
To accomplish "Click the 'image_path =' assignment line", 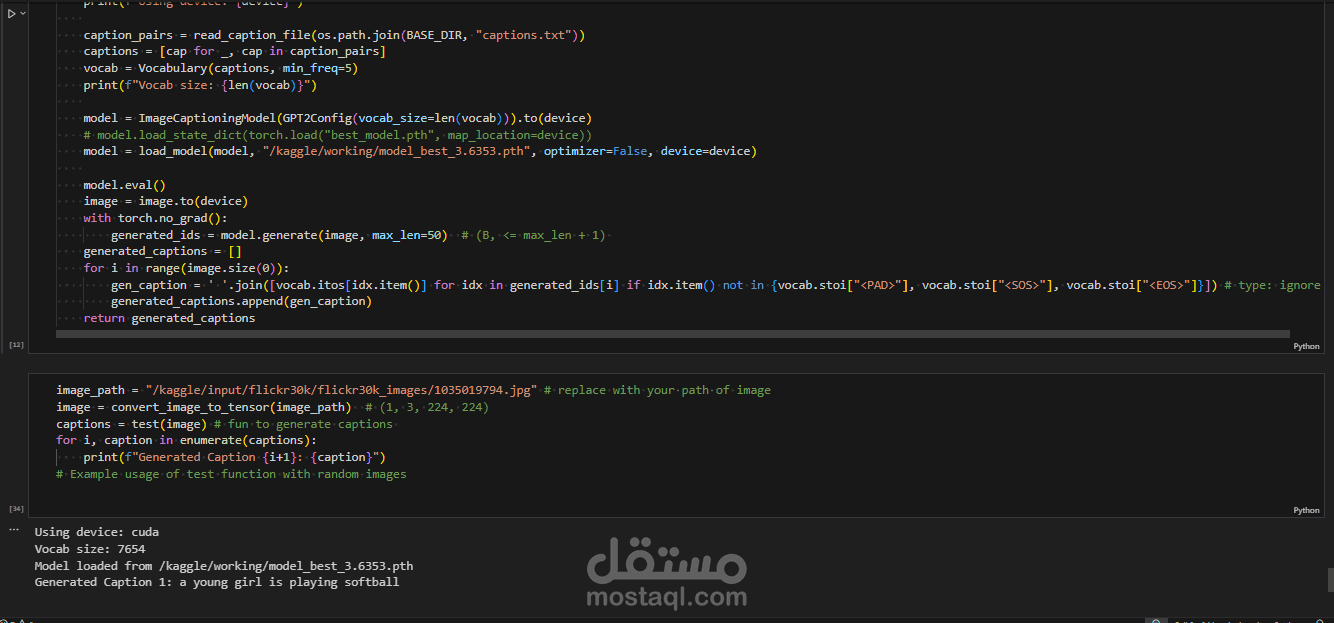I will [413, 390].
